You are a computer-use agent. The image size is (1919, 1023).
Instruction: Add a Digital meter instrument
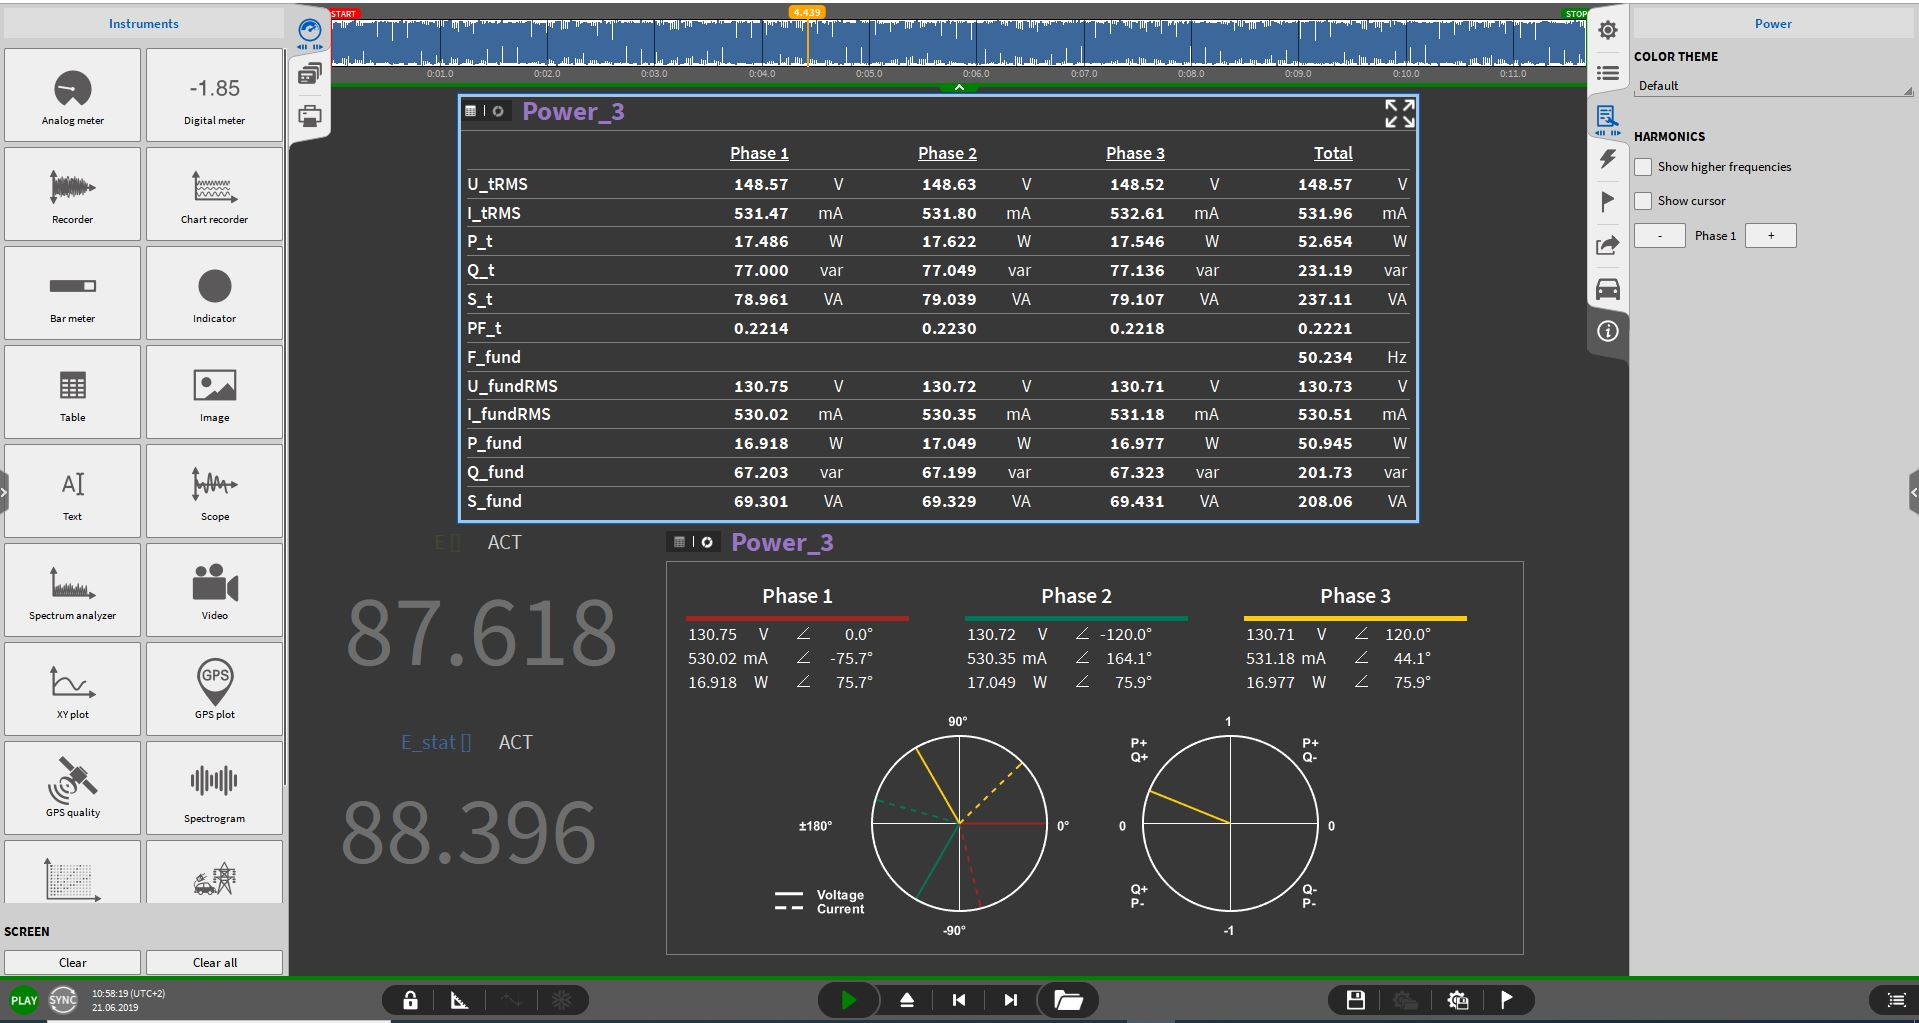(214, 95)
